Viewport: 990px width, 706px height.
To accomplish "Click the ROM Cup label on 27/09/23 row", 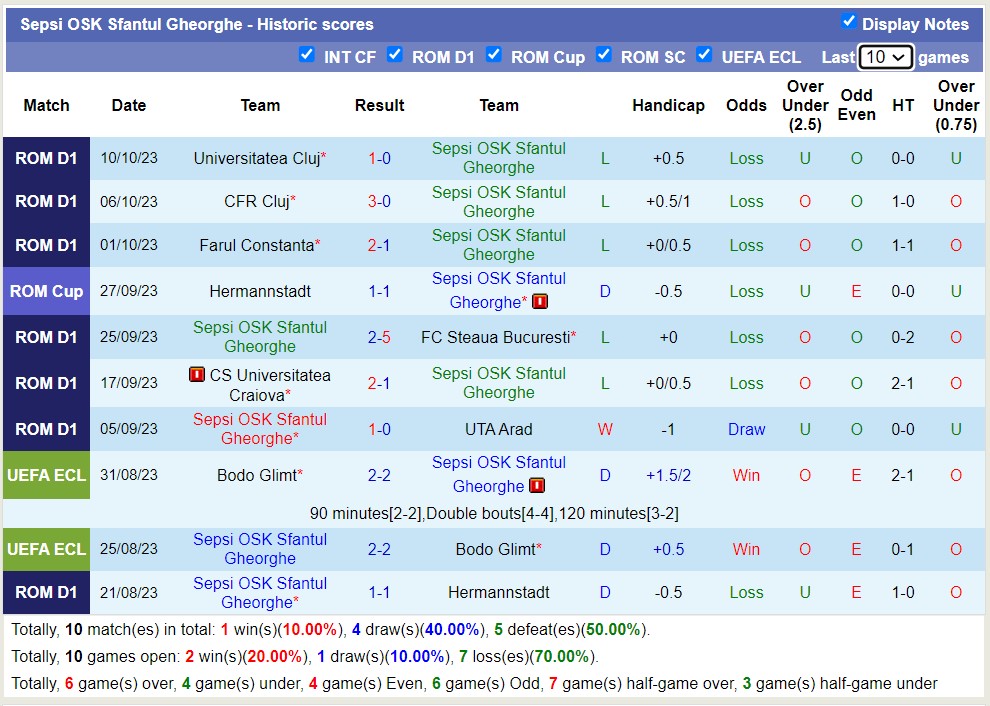I will click(46, 291).
